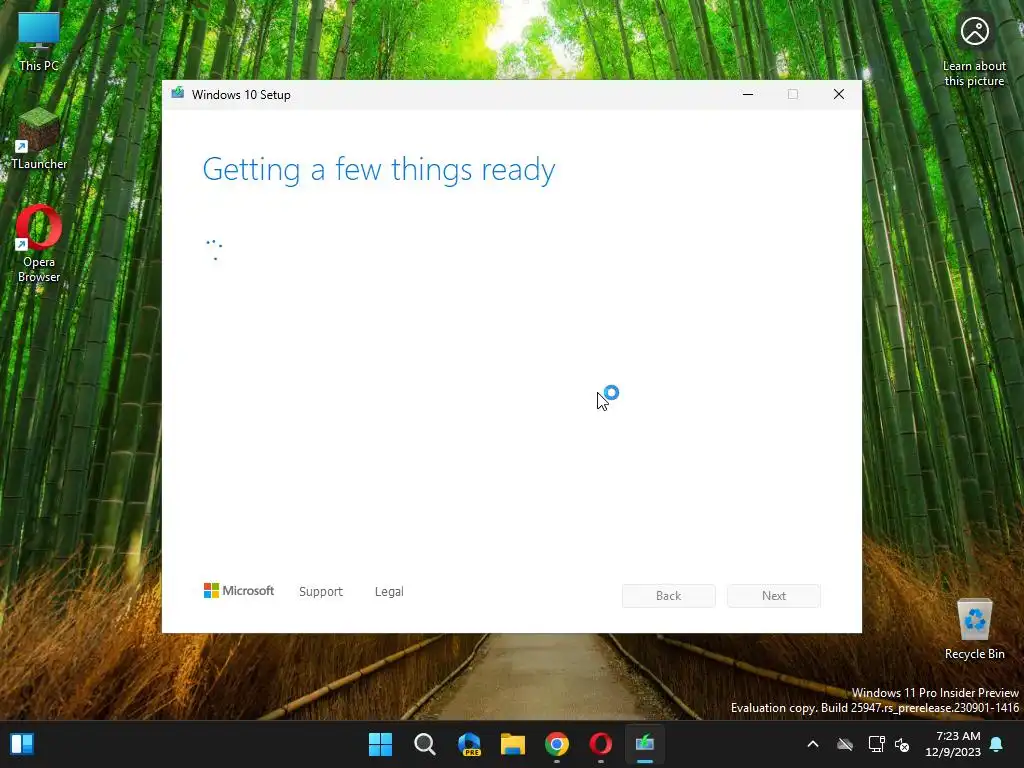This screenshot has height=768, width=1024.
Task: Launch Microsoft Edge PRE from taskbar
Action: [x=469, y=744]
